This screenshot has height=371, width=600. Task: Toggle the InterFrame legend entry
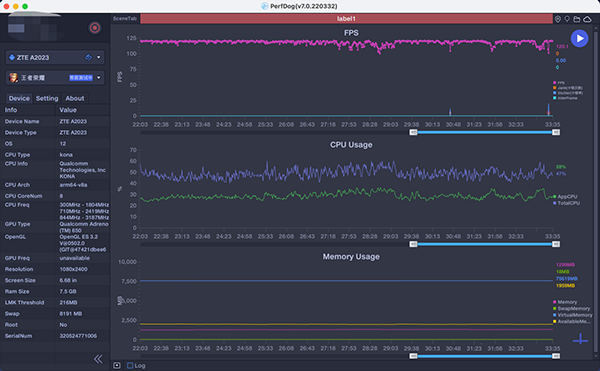565,98
